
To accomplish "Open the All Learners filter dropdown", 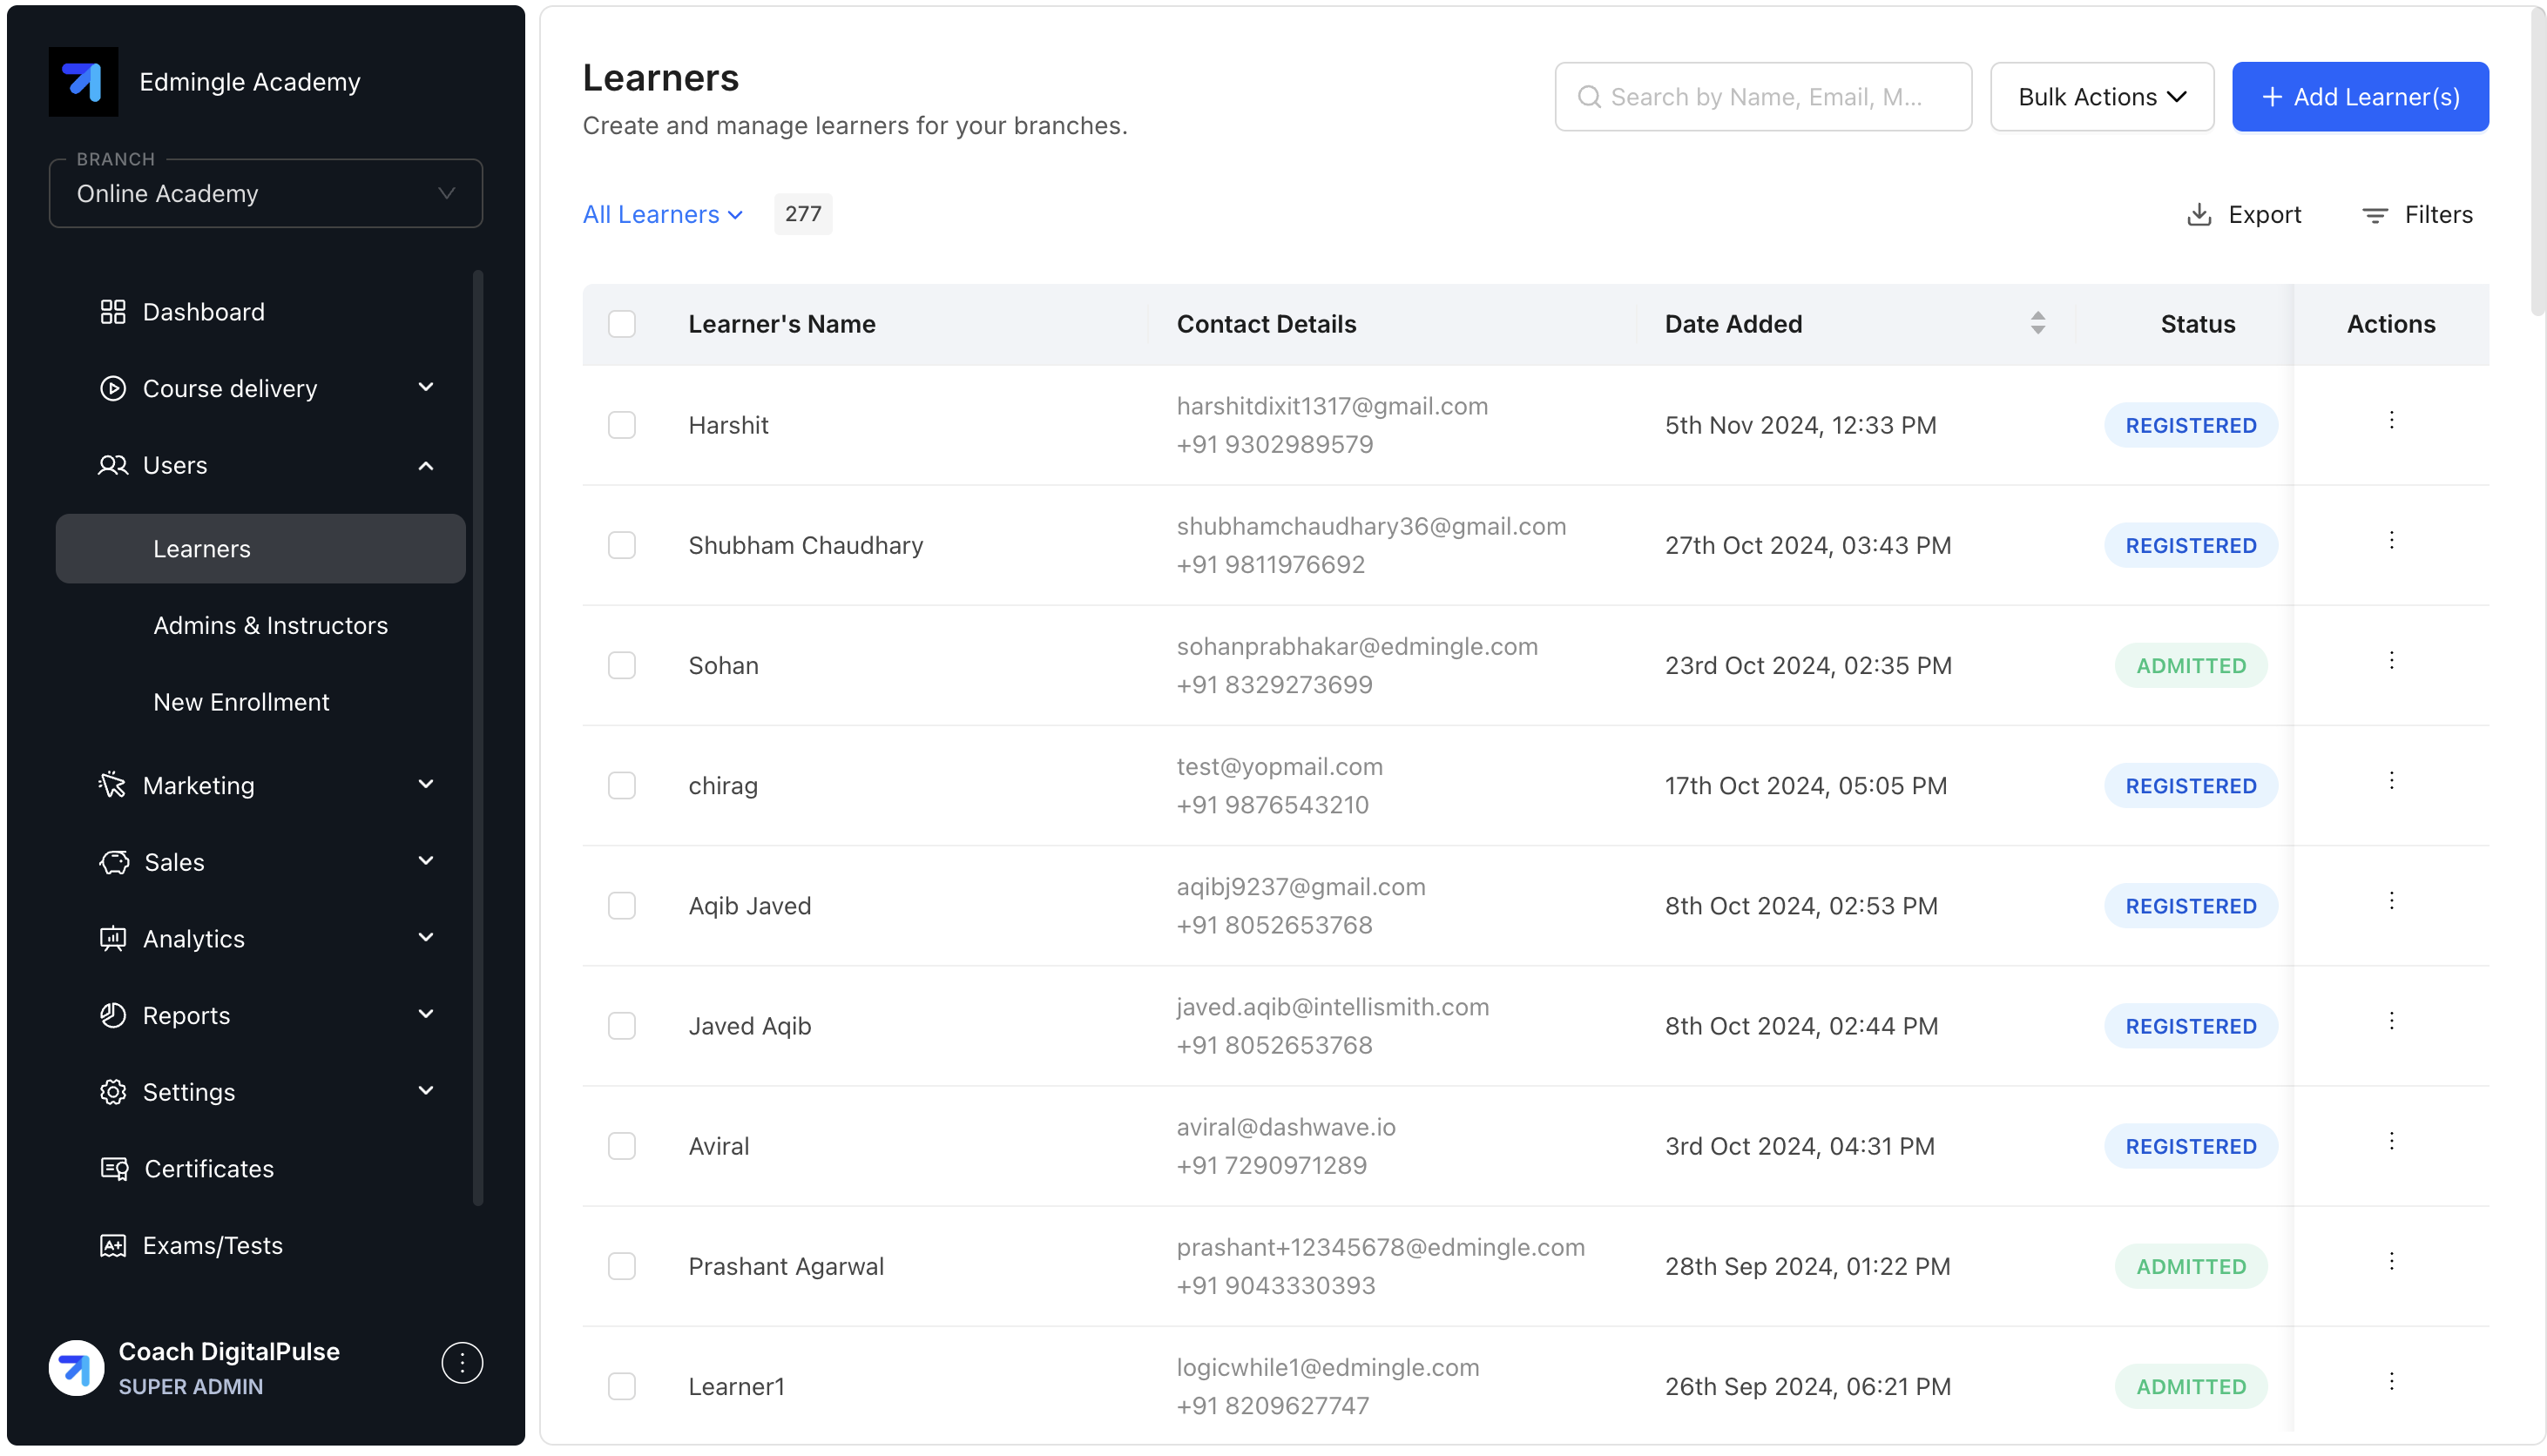I will tap(662, 215).
